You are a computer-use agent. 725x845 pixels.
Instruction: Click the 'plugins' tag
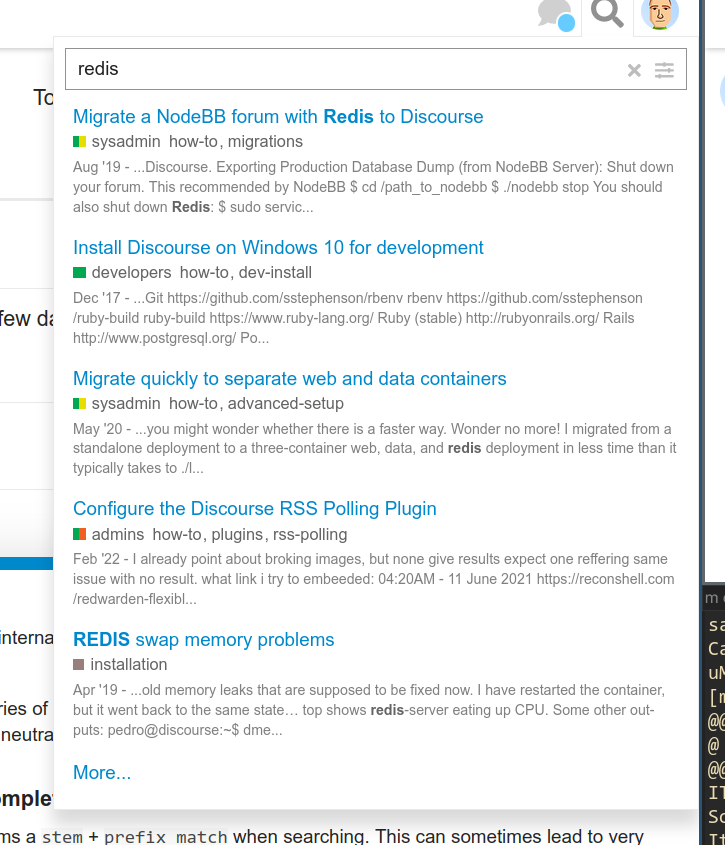(x=236, y=535)
